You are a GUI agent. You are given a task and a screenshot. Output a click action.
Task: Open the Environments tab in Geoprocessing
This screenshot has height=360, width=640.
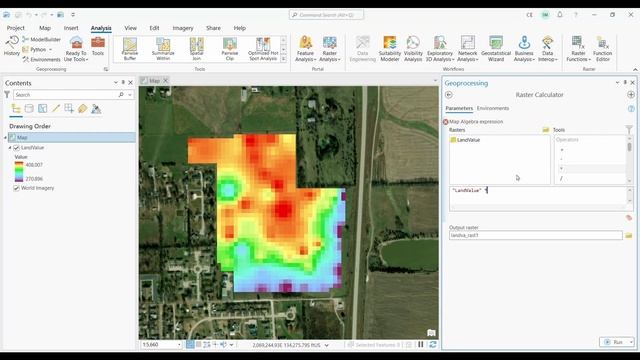493,108
